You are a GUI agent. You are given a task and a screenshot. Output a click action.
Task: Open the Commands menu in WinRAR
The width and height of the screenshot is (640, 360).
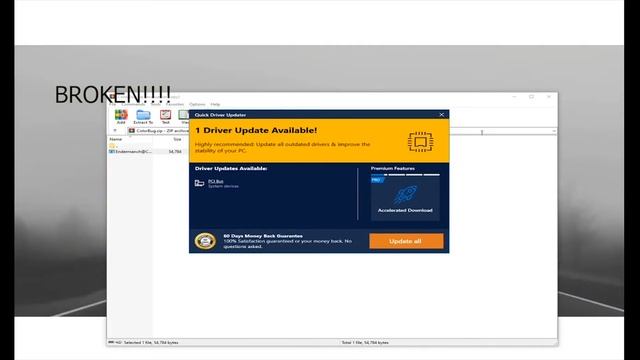[x=133, y=104]
